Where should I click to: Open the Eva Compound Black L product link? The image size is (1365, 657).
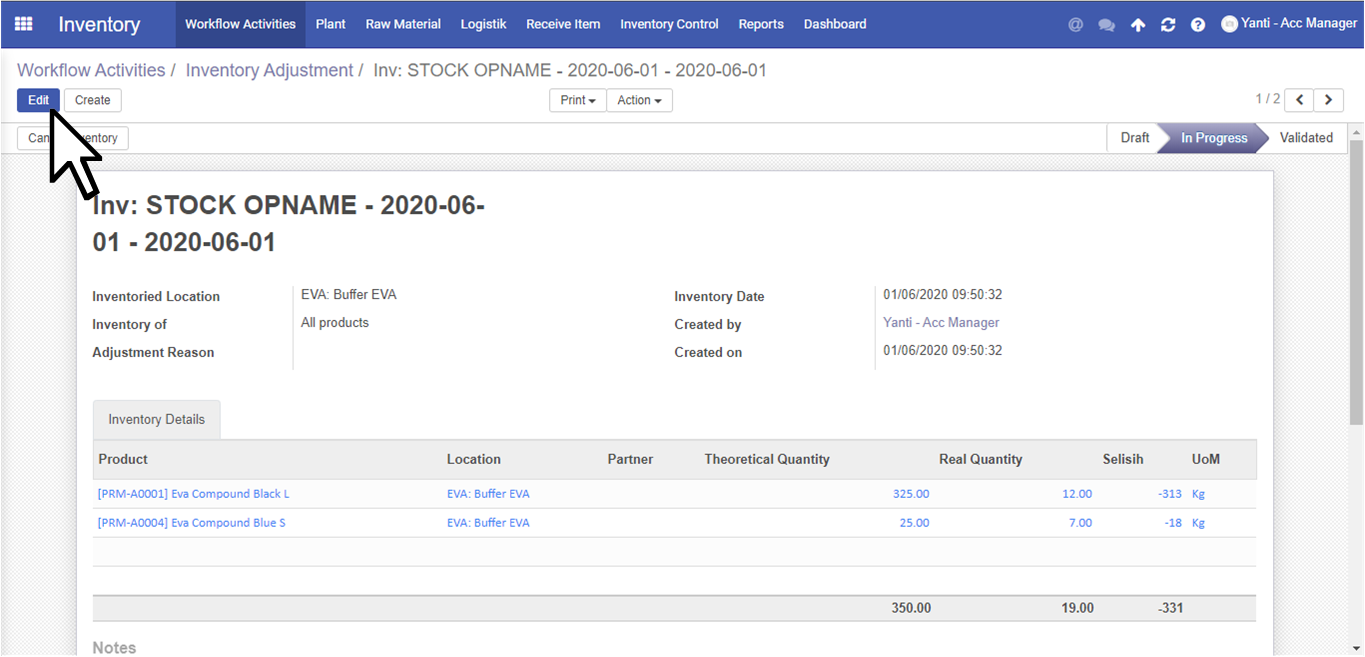point(193,494)
